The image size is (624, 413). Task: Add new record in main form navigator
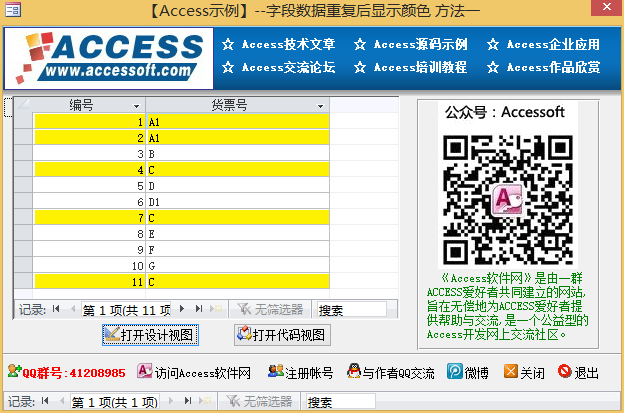[x=206, y=401]
